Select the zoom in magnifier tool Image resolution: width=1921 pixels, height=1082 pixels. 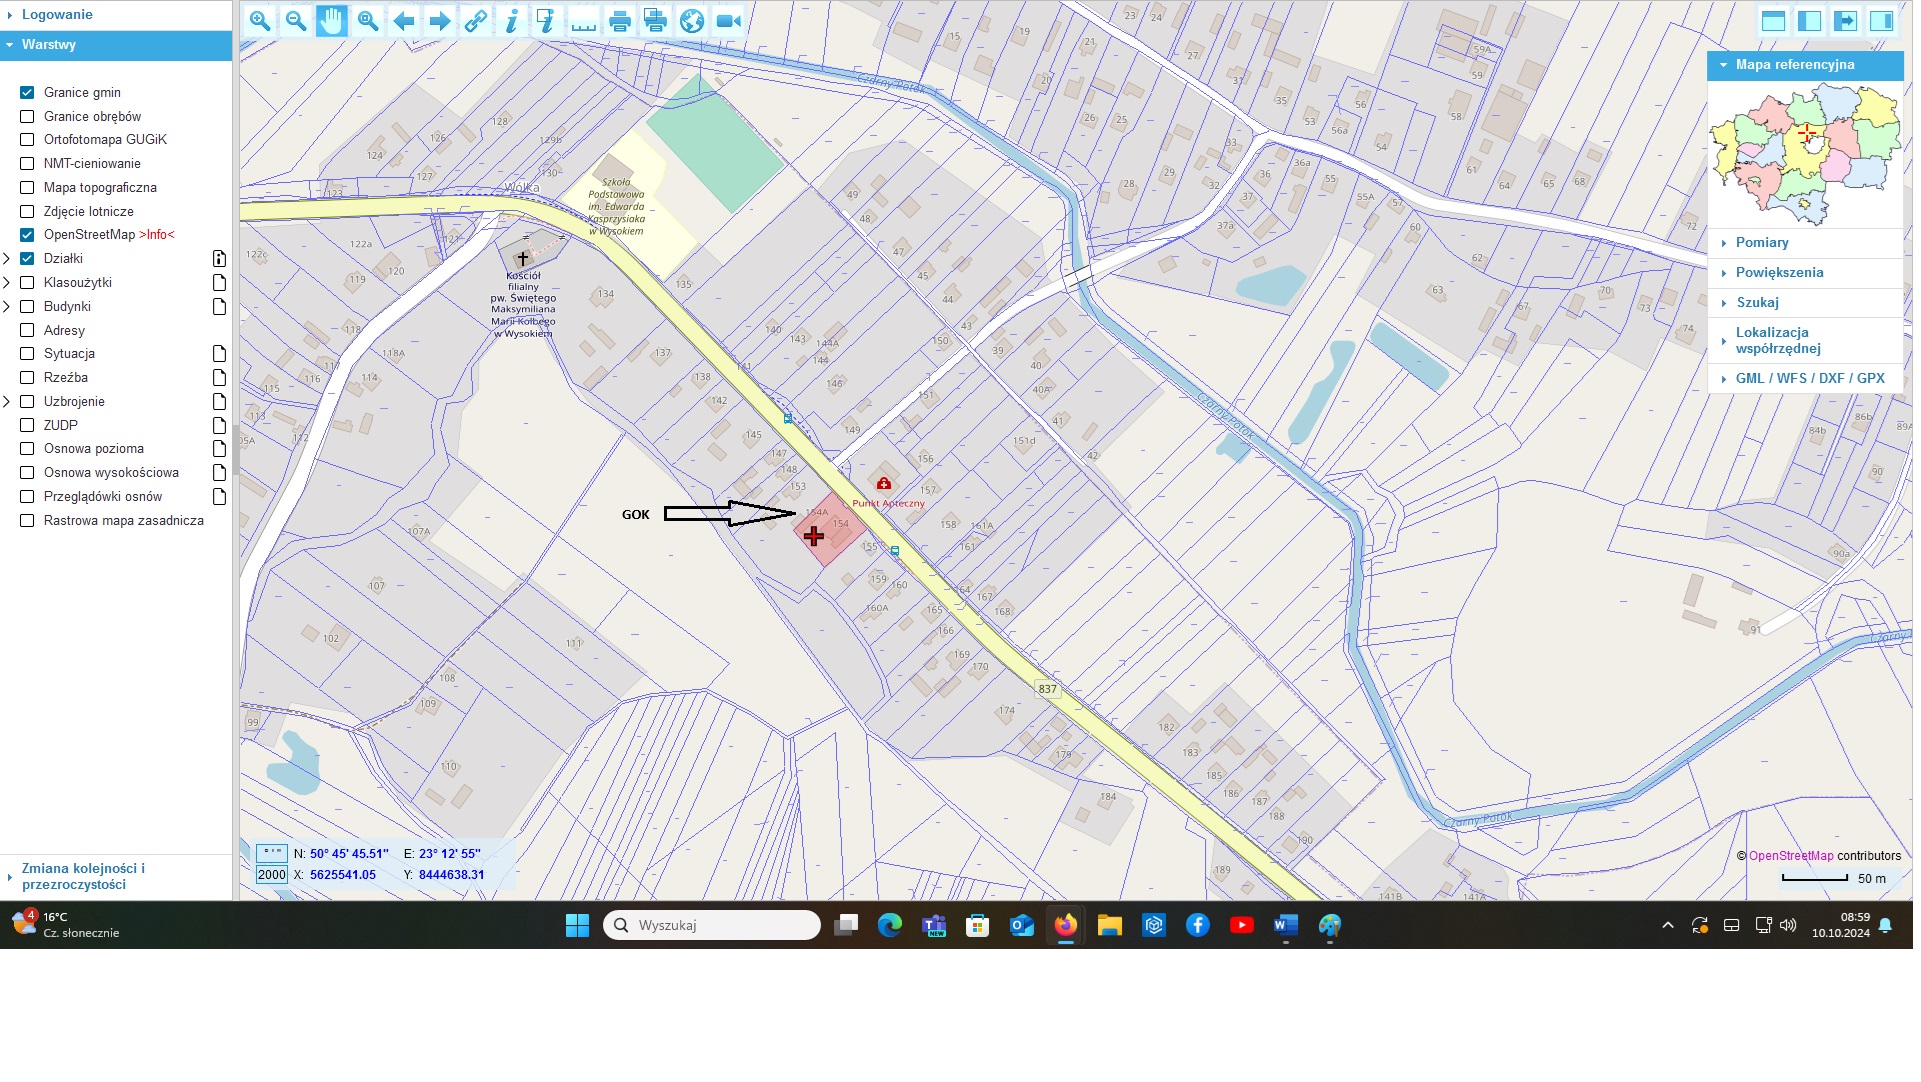click(260, 21)
